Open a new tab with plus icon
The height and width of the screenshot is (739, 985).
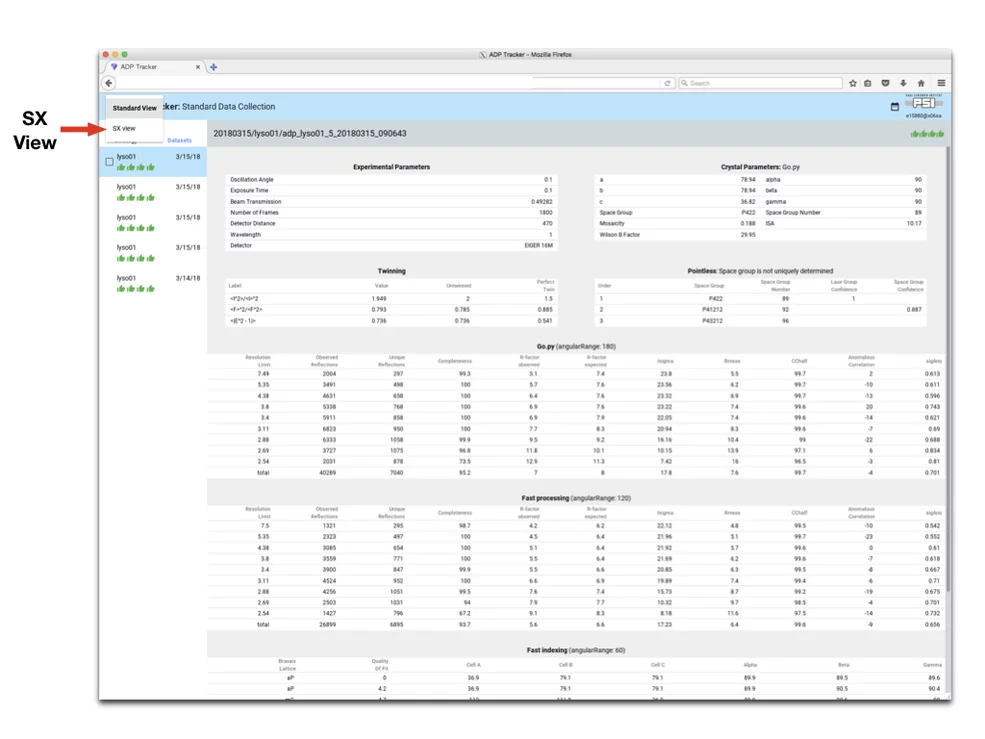tap(214, 67)
